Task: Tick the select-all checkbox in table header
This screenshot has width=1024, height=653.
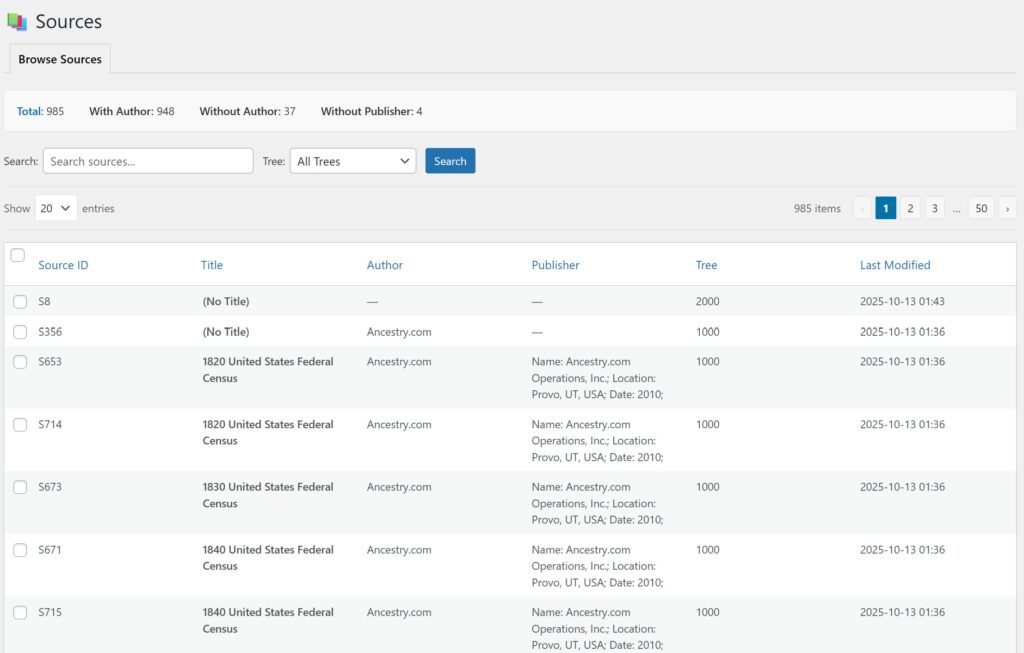Action: tap(18, 256)
